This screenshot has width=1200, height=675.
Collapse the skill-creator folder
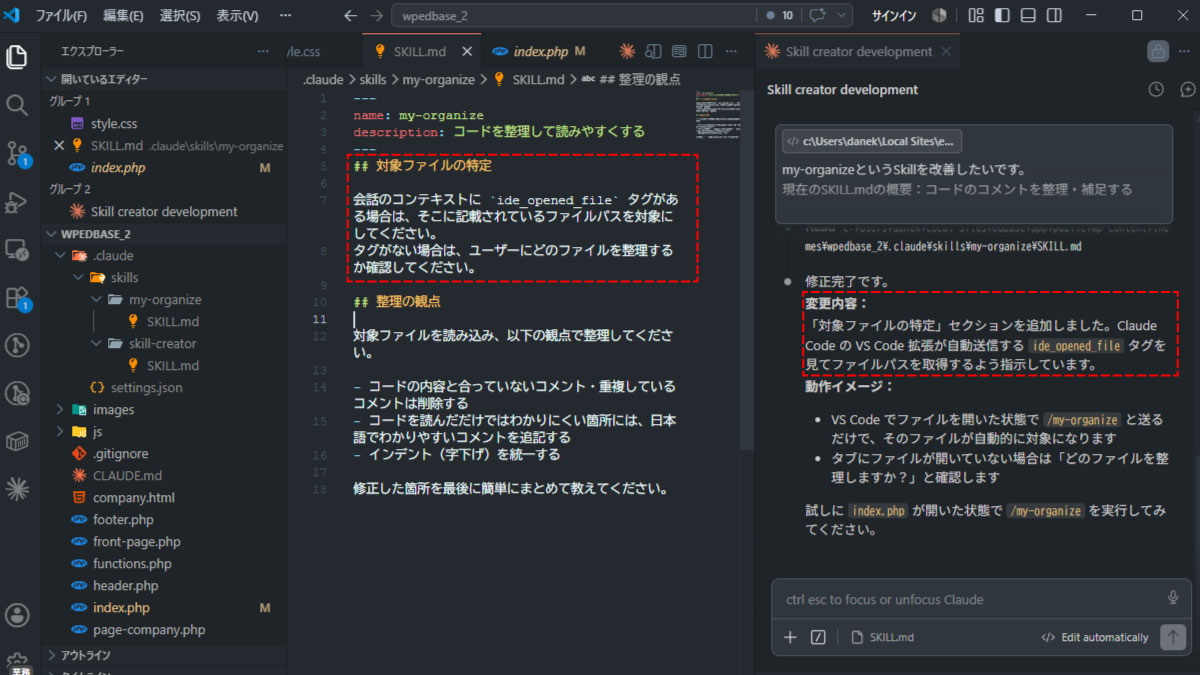click(x=96, y=344)
